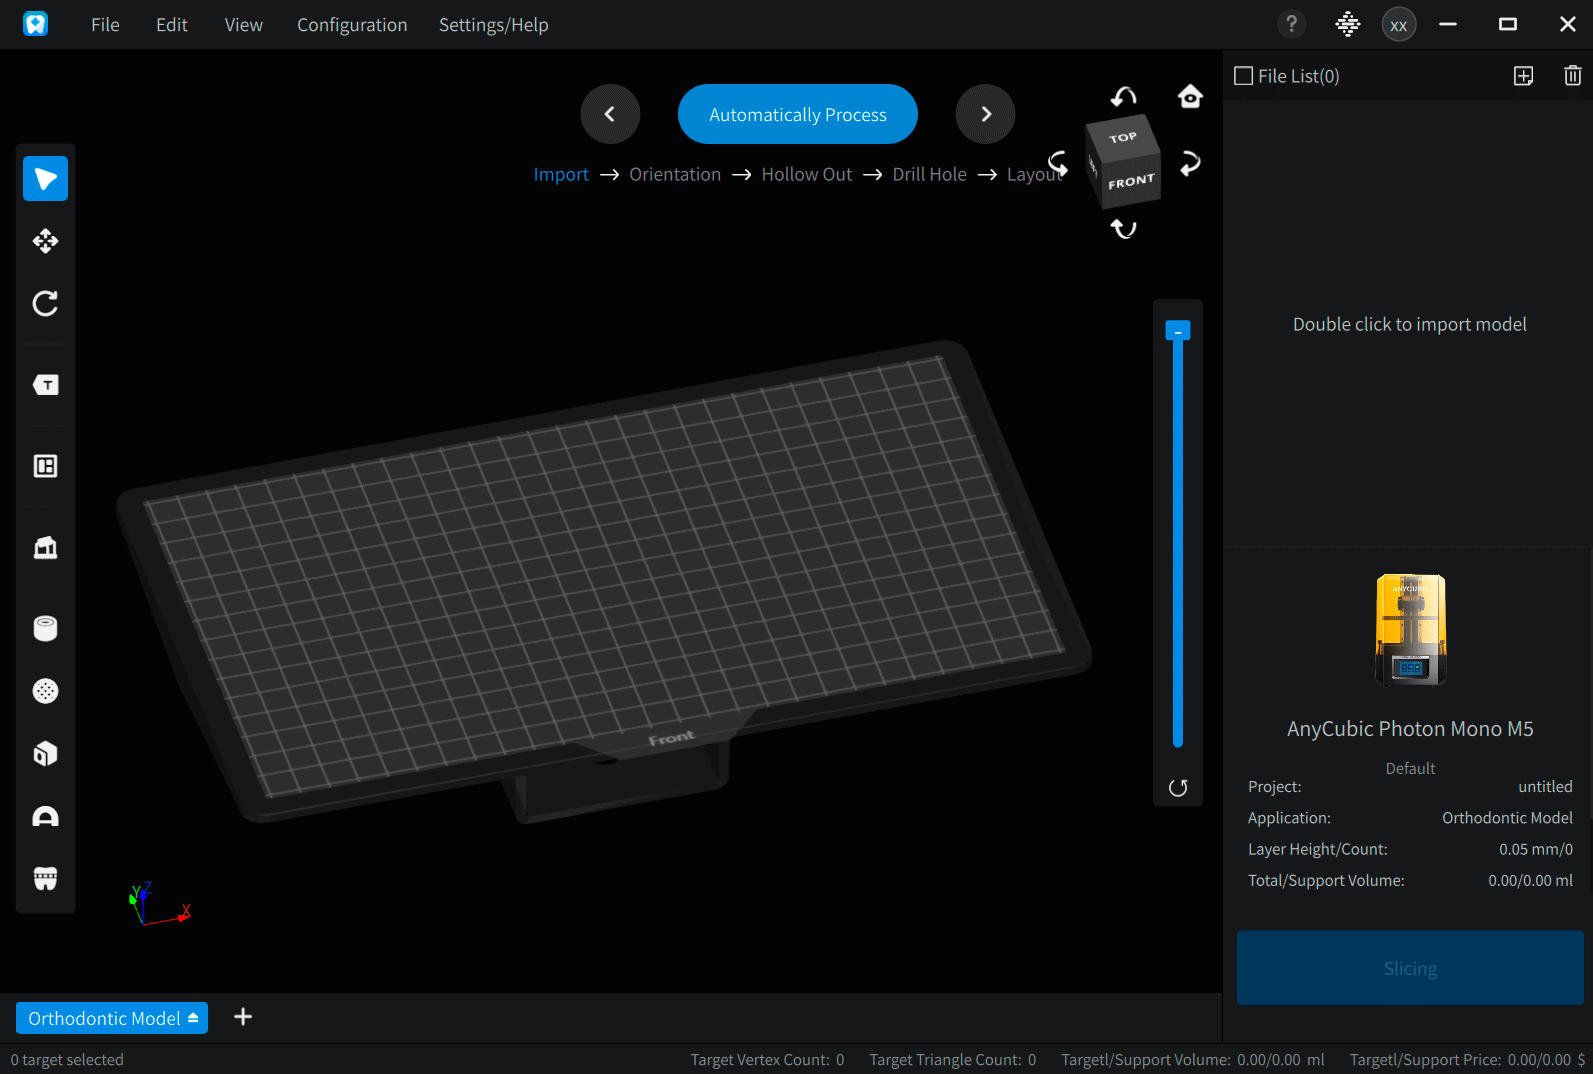Screen dimensions: 1593x1074
Task: Click the network status icon in title bar
Action: pos(1348,24)
